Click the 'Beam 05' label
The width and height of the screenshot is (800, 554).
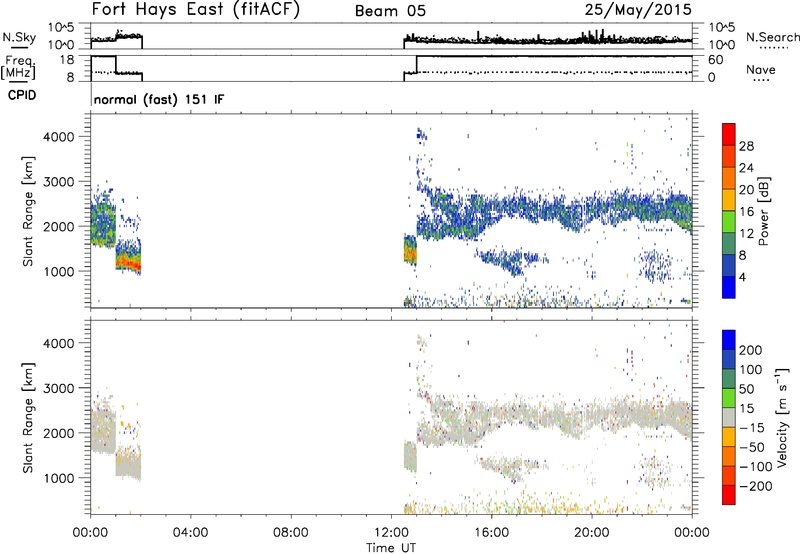pyautogui.click(x=390, y=11)
